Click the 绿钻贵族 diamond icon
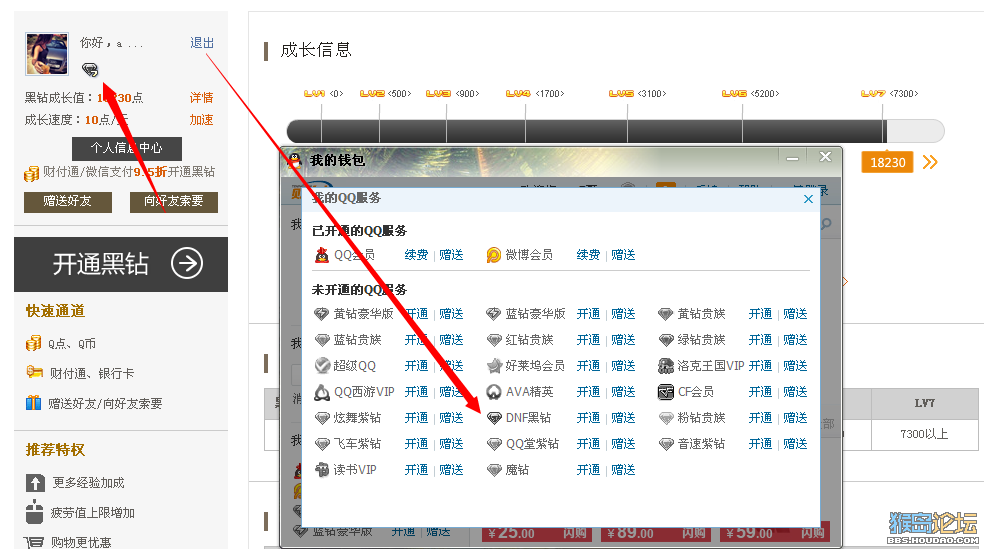Screen dimensions: 984x549 pos(666,340)
